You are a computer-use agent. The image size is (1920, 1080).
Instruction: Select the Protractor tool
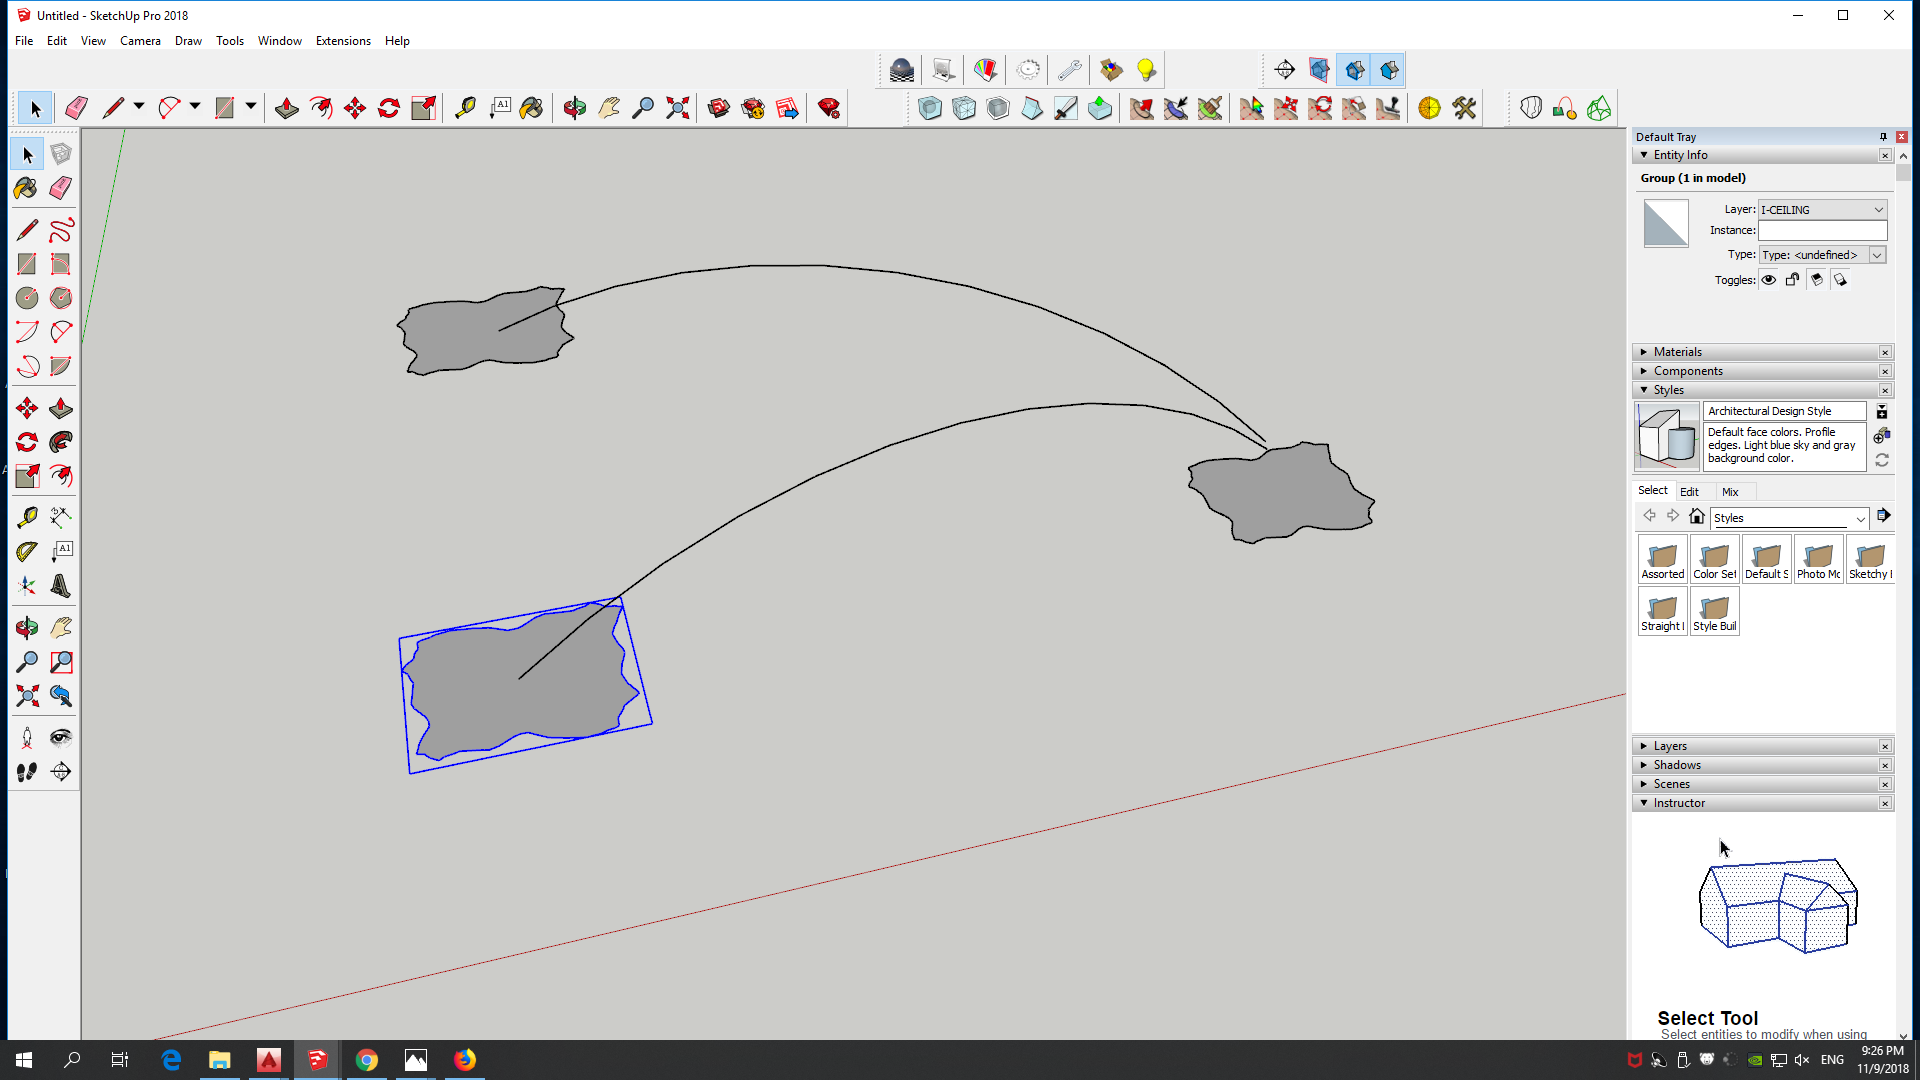click(27, 551)
